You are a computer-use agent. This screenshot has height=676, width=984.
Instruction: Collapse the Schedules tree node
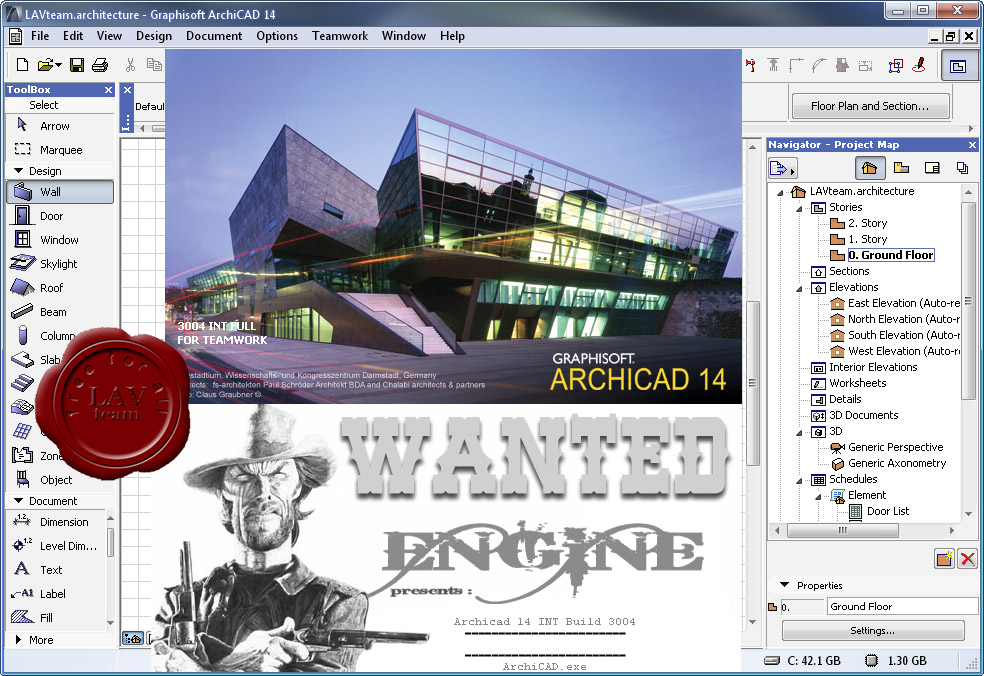pyautogui.click(x=800, y=480)
